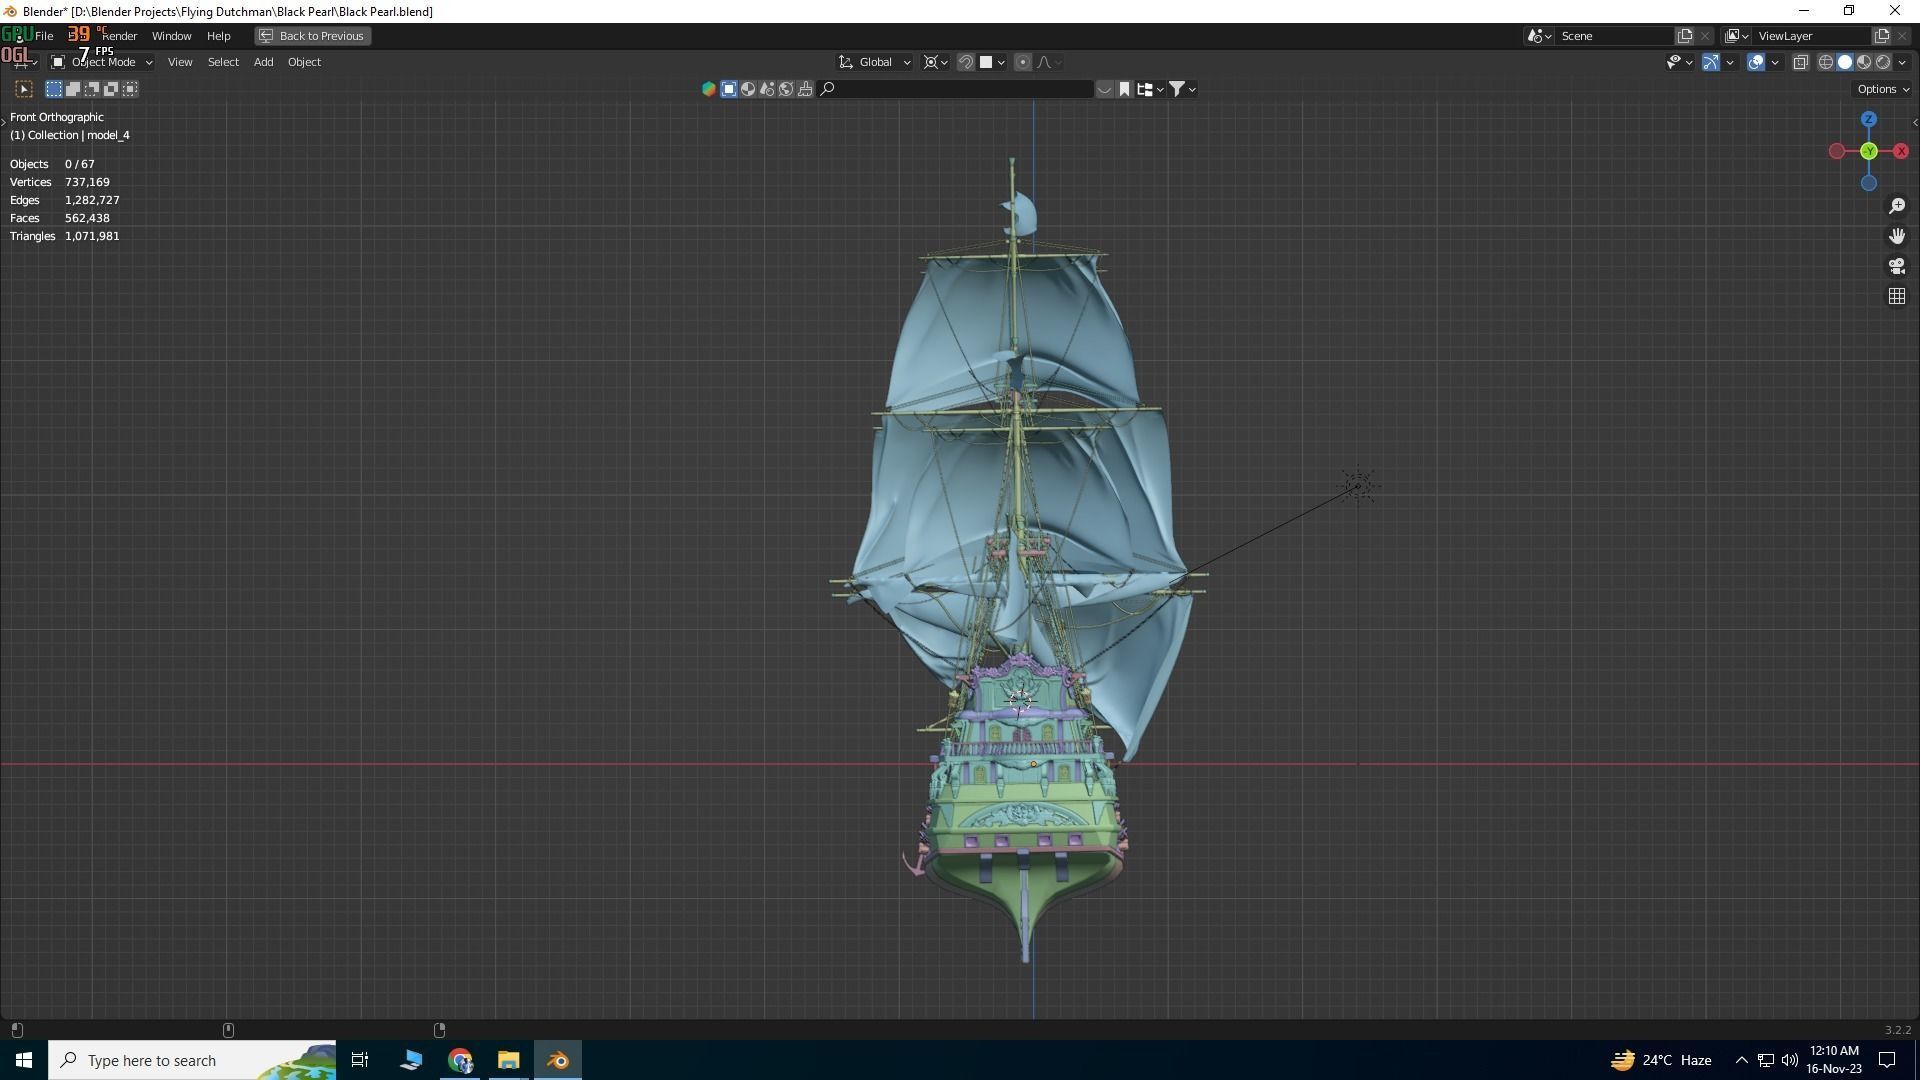Toggle proportional editing button
Image resolution: width=1920 pixels, height=1080 pixels.
[x=1022, y=62]
